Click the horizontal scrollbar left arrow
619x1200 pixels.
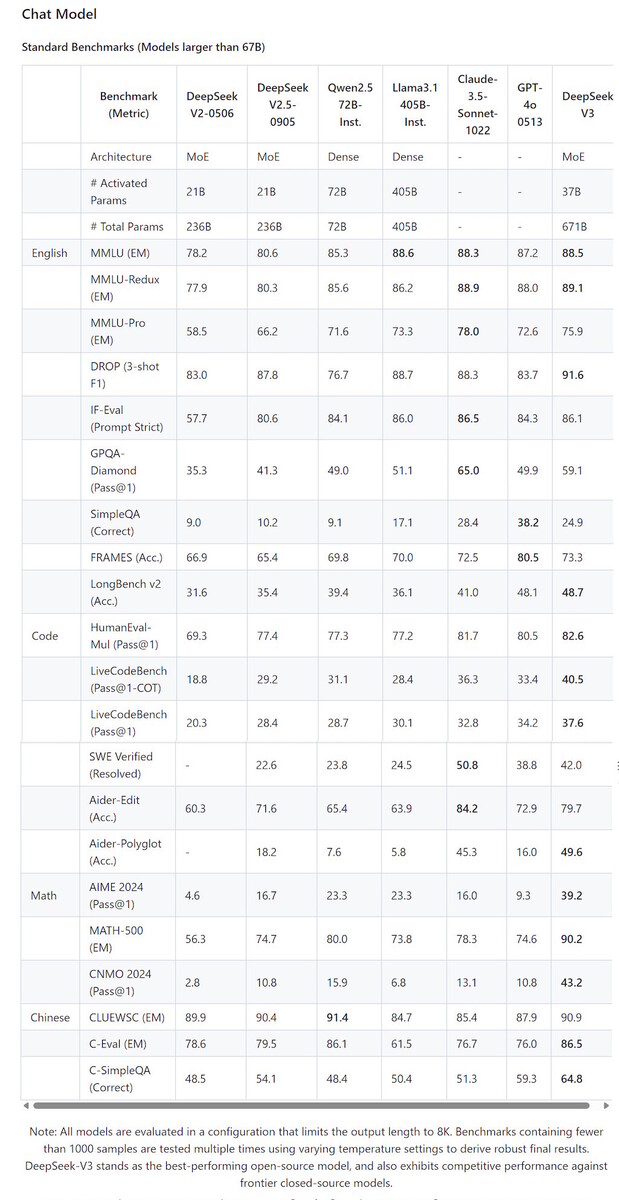pos(26,1106)
